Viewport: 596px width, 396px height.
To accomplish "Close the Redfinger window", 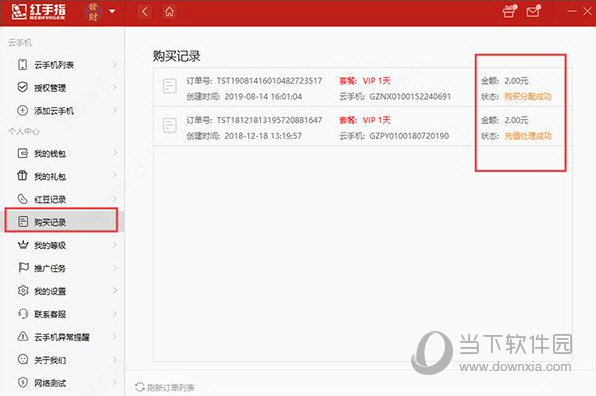I will (587, 11).
